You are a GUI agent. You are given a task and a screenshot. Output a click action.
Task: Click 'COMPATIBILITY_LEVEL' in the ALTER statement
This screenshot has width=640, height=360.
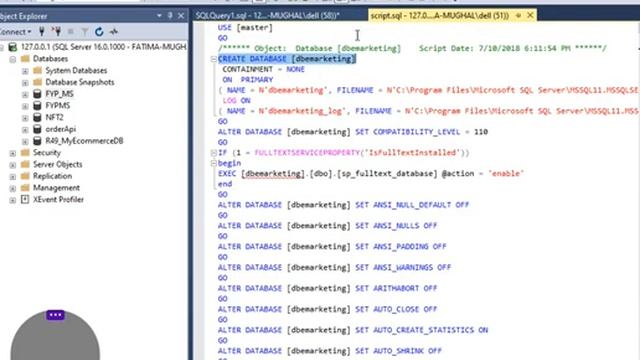pyautogui.click(x=416, y=132)
